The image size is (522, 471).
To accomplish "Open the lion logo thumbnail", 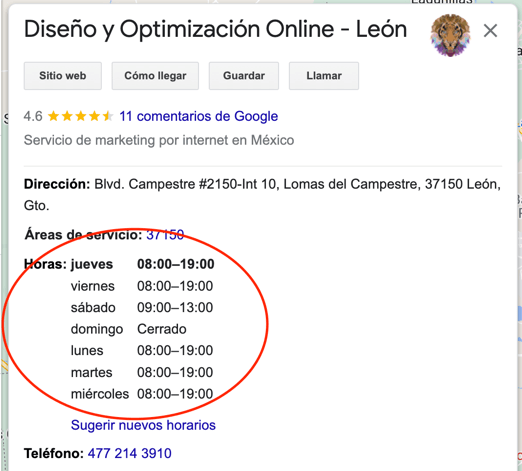I will tap(450, 35).
